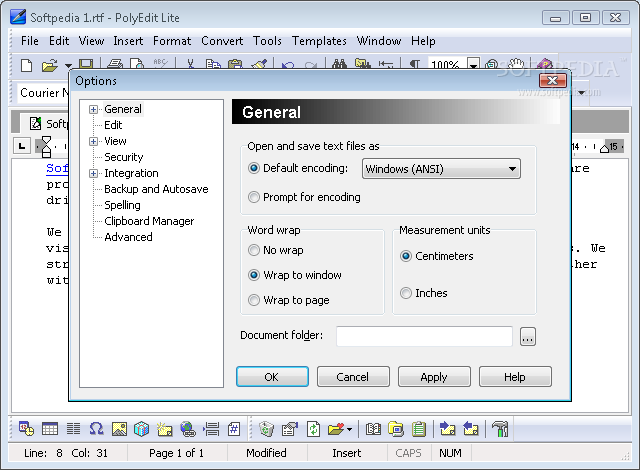Image resolution: width=640 pixels, height=470 pixels.
Task: Click the hammer tools options icon
Action: click(500, 429)
